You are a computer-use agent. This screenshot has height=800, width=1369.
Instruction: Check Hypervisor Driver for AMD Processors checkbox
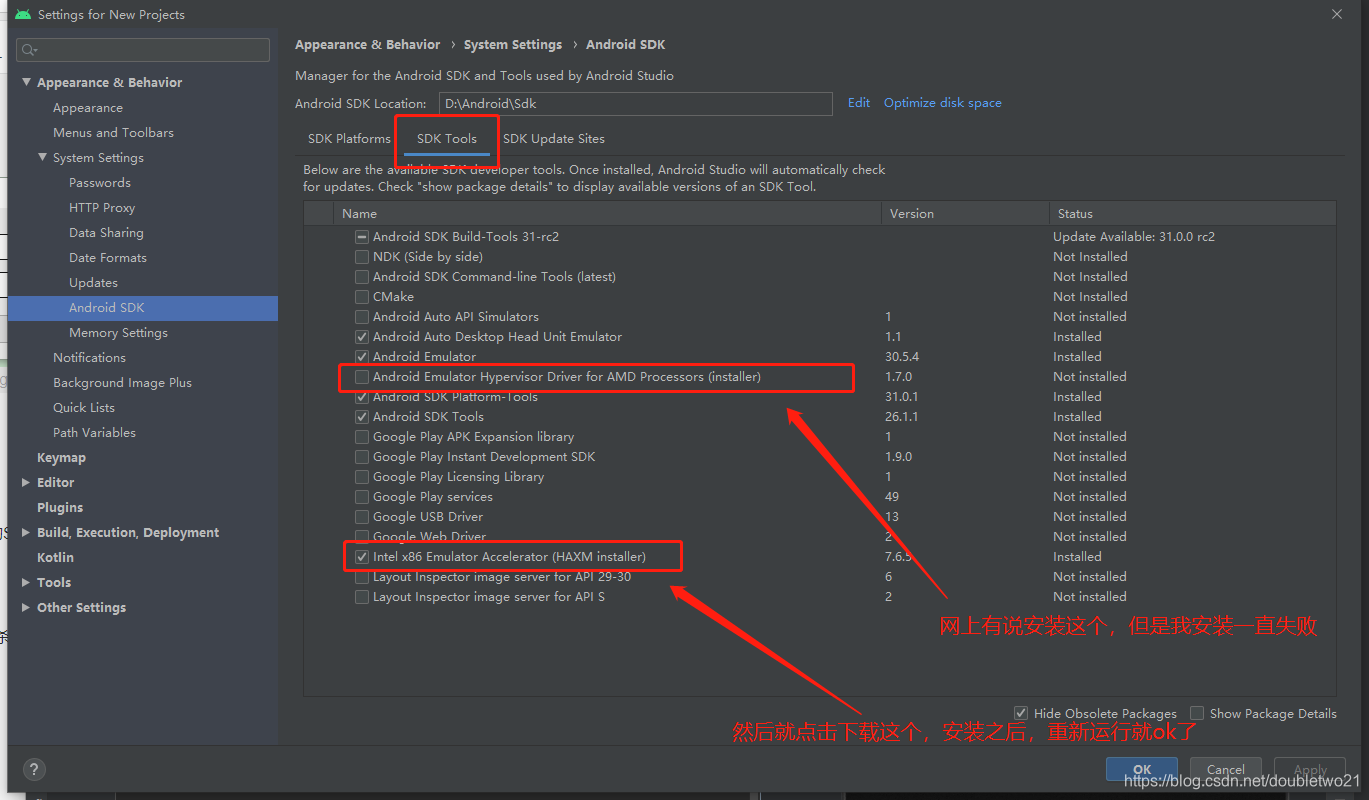362,377
